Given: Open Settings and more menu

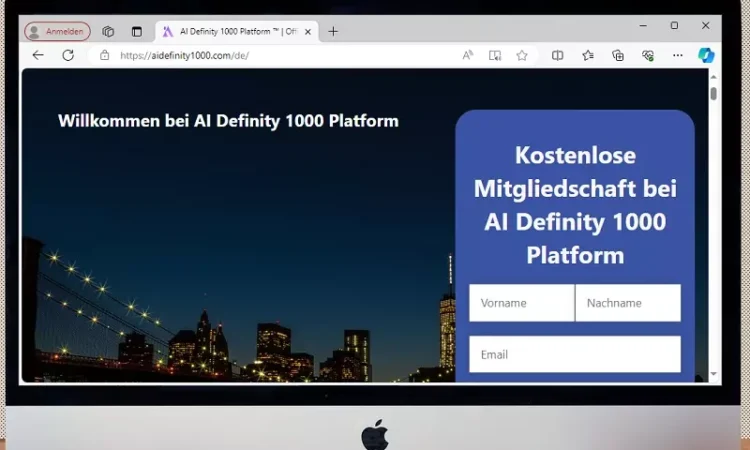Looking at the screenshot, I should pyautogui.click(x=677, y=55).
